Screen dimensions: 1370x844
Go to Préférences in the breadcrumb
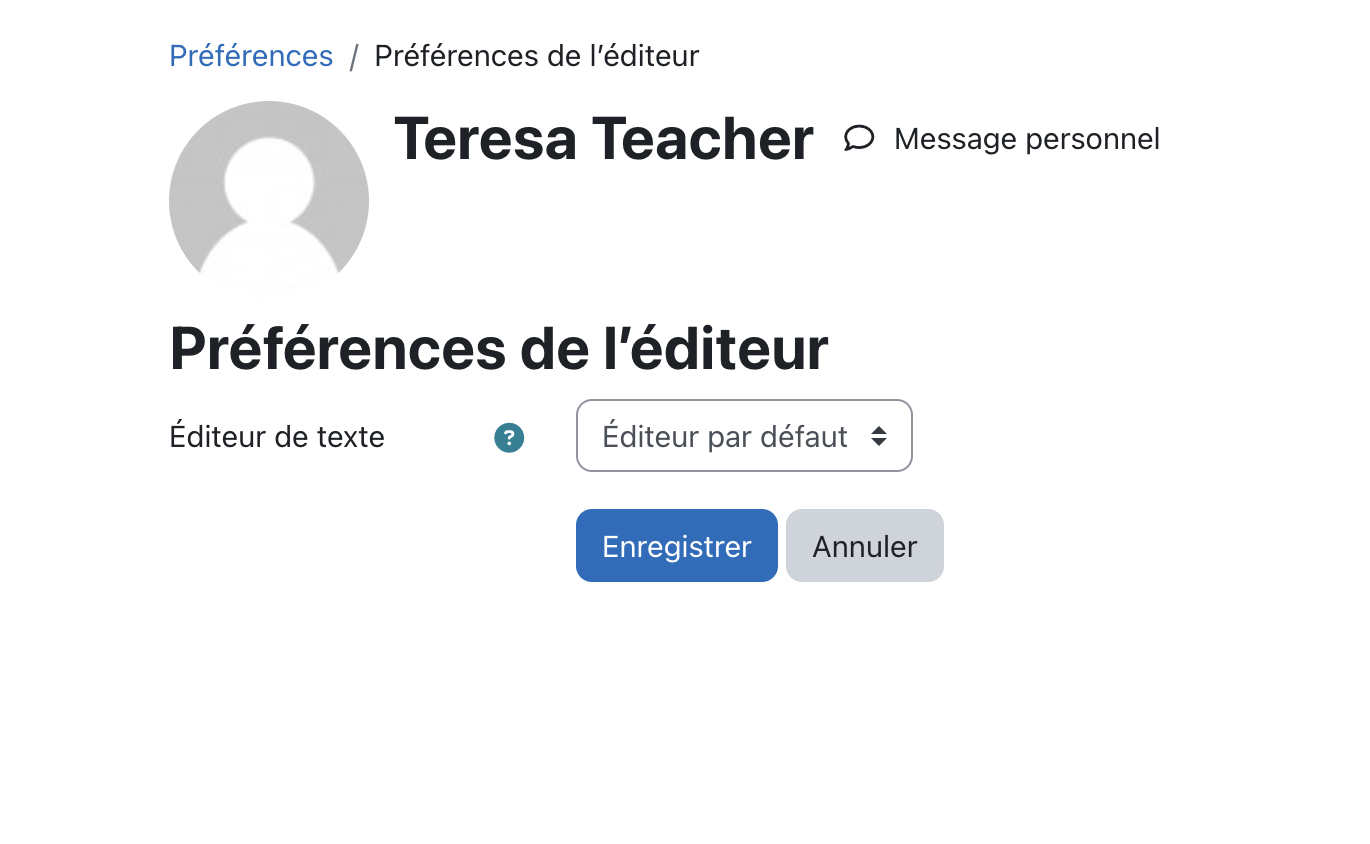[x=251, y=56]
